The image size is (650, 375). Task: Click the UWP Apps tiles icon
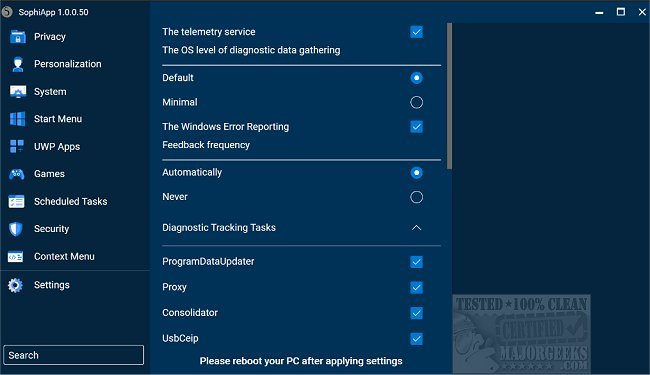pyautogui.click(x=17, y=146)
